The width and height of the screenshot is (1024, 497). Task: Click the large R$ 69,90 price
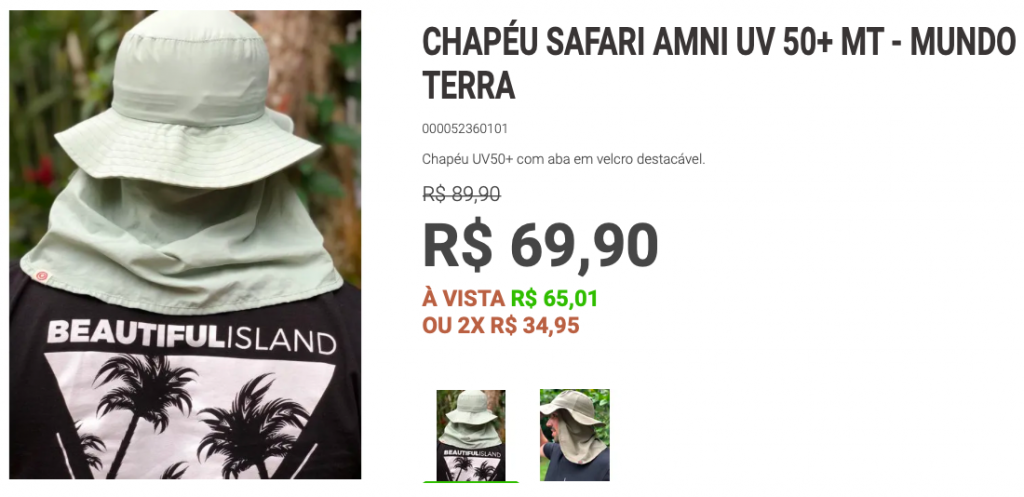point(540,245)
